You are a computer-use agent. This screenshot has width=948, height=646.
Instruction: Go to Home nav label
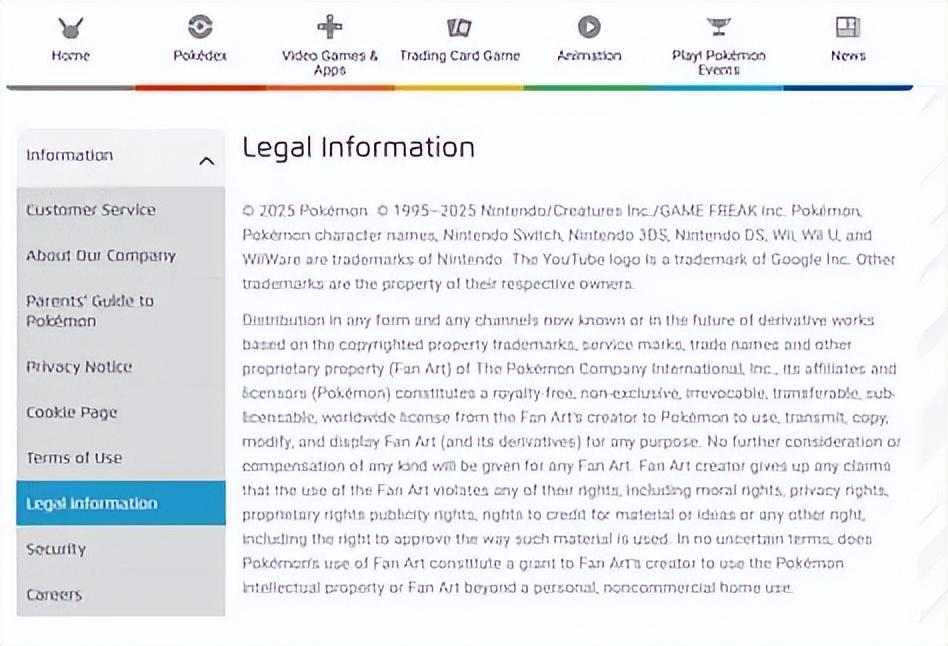click(x=71, y=56)
